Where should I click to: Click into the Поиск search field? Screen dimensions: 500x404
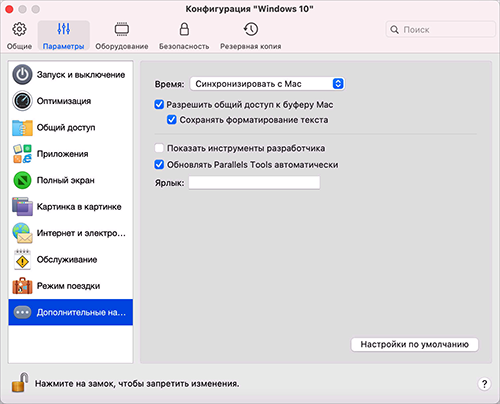point(441,30)
